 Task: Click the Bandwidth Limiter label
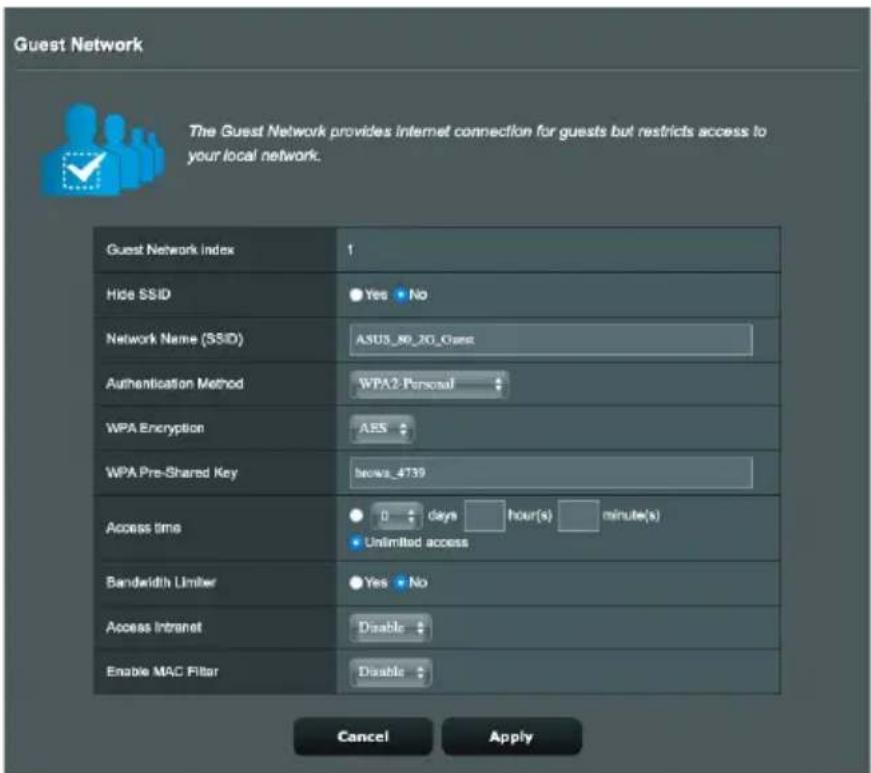pos(161,582)
